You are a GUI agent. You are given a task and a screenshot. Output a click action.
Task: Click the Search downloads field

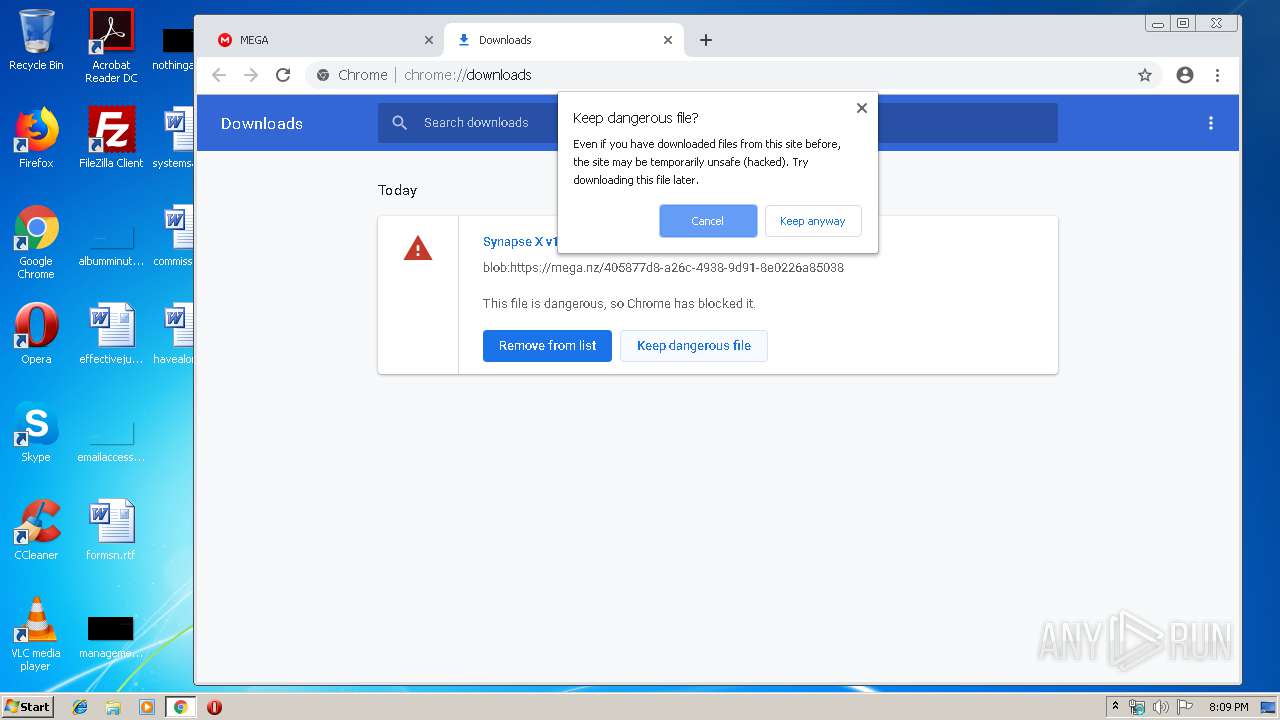coord(717,123)
